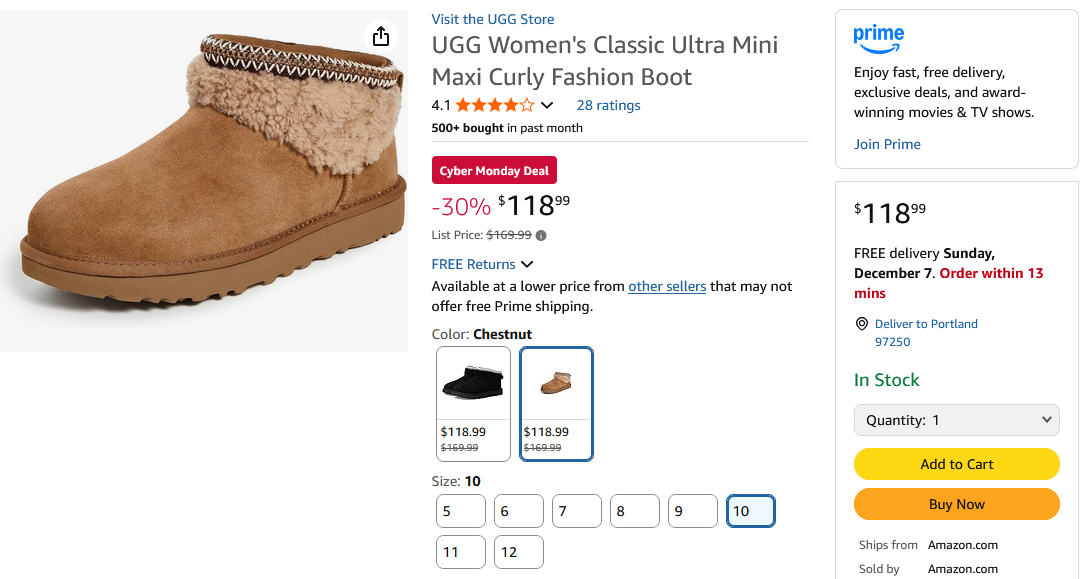Select size 8
The image size is (1092, 579).
click(635, 511)
